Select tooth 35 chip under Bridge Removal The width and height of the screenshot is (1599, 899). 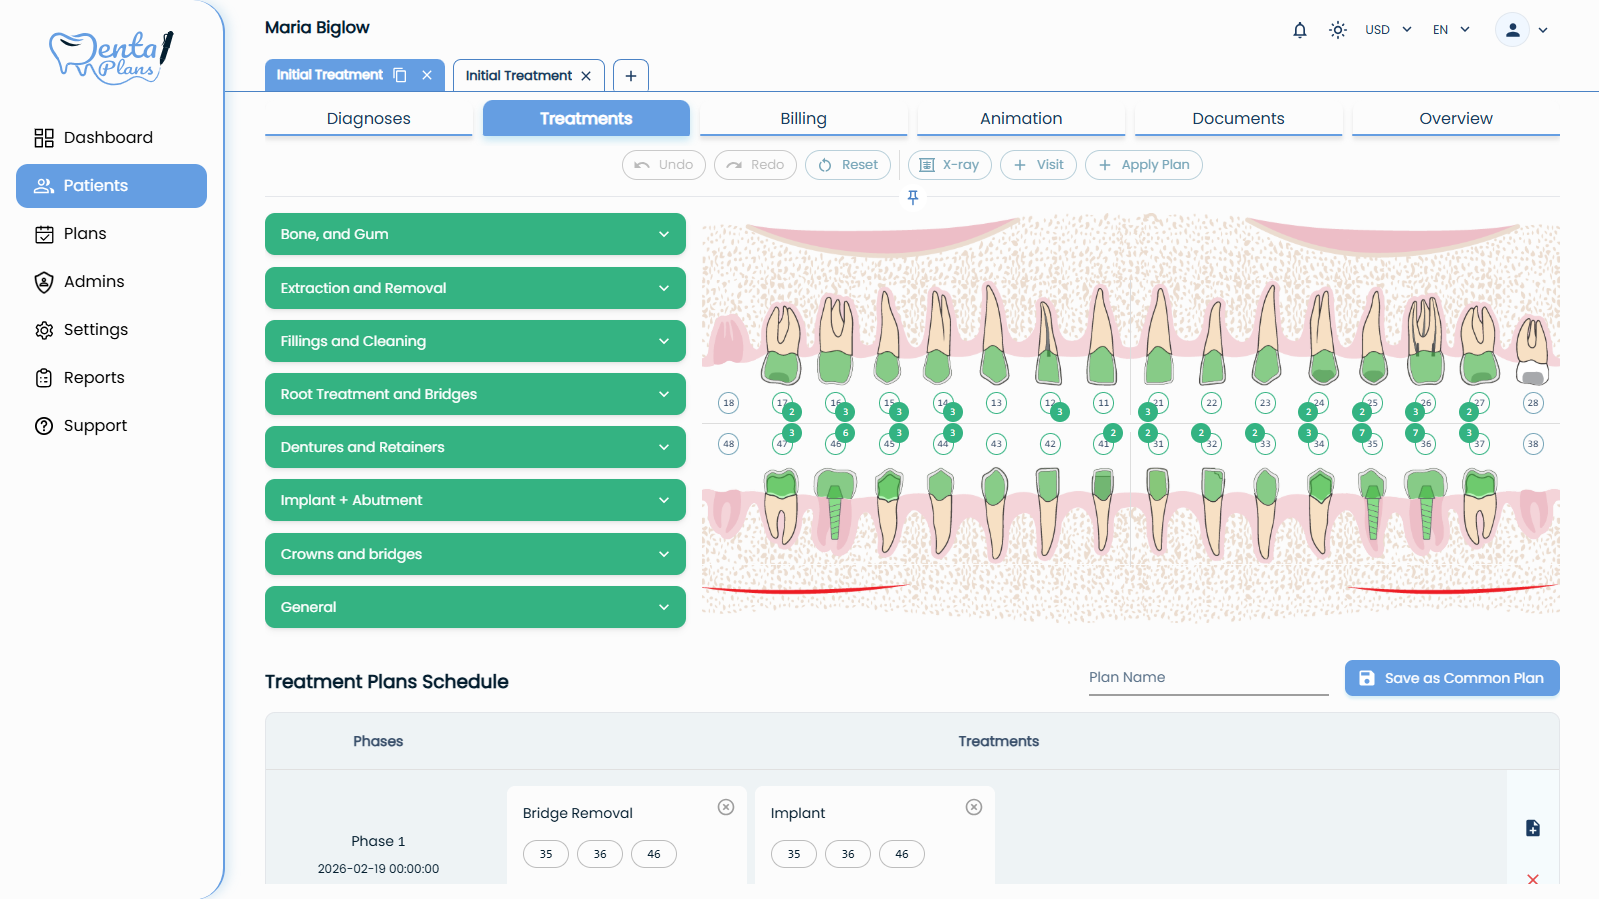[x=546, y=854]
